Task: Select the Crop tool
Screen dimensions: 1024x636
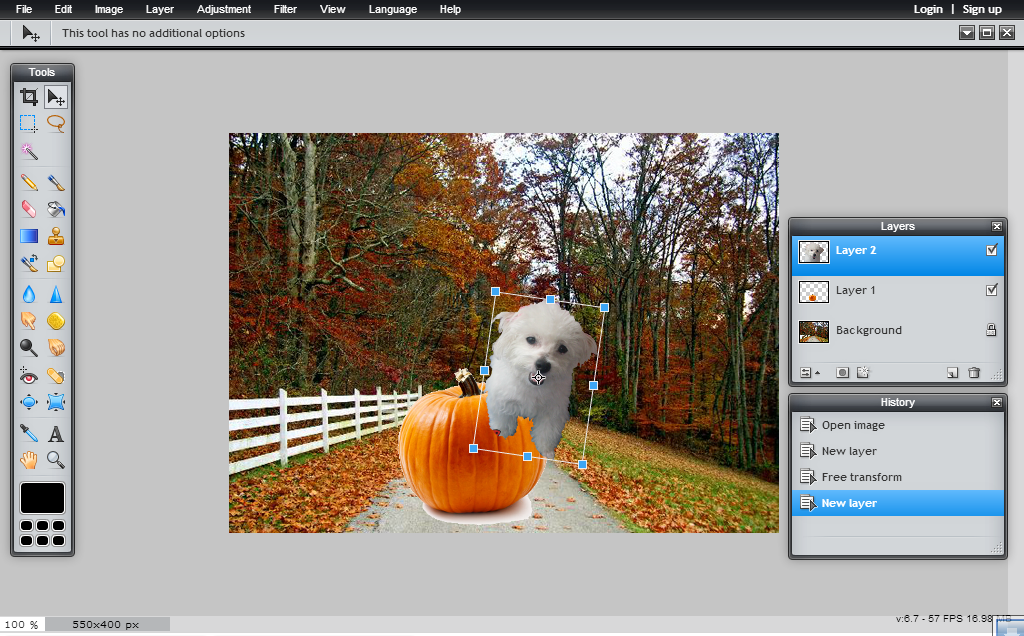Action: pyautogui.click(x=29, y=97)
